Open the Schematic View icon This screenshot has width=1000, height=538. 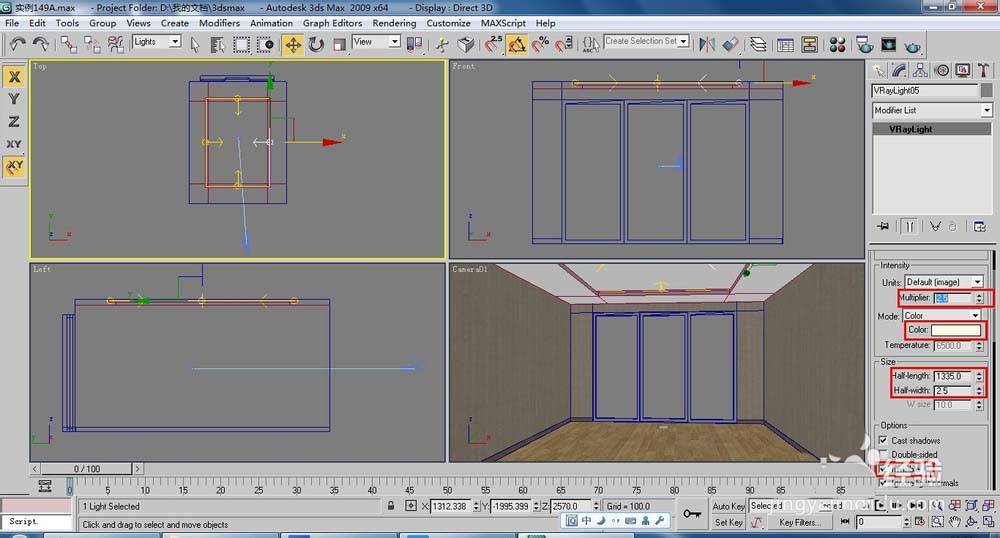pos(809,45)
